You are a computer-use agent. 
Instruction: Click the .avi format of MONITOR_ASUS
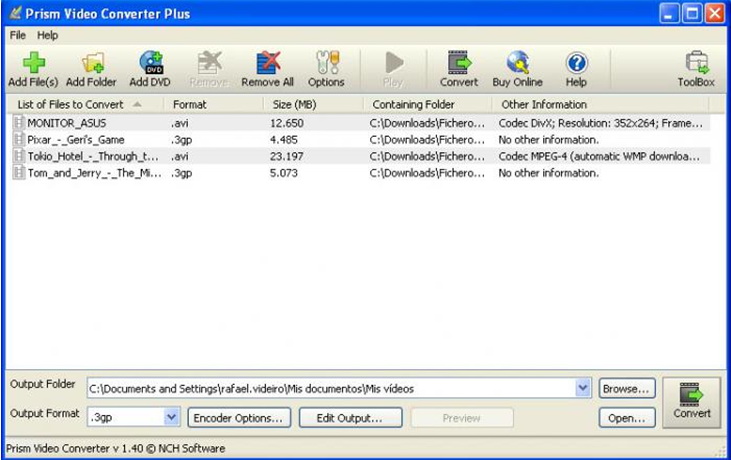180,123
